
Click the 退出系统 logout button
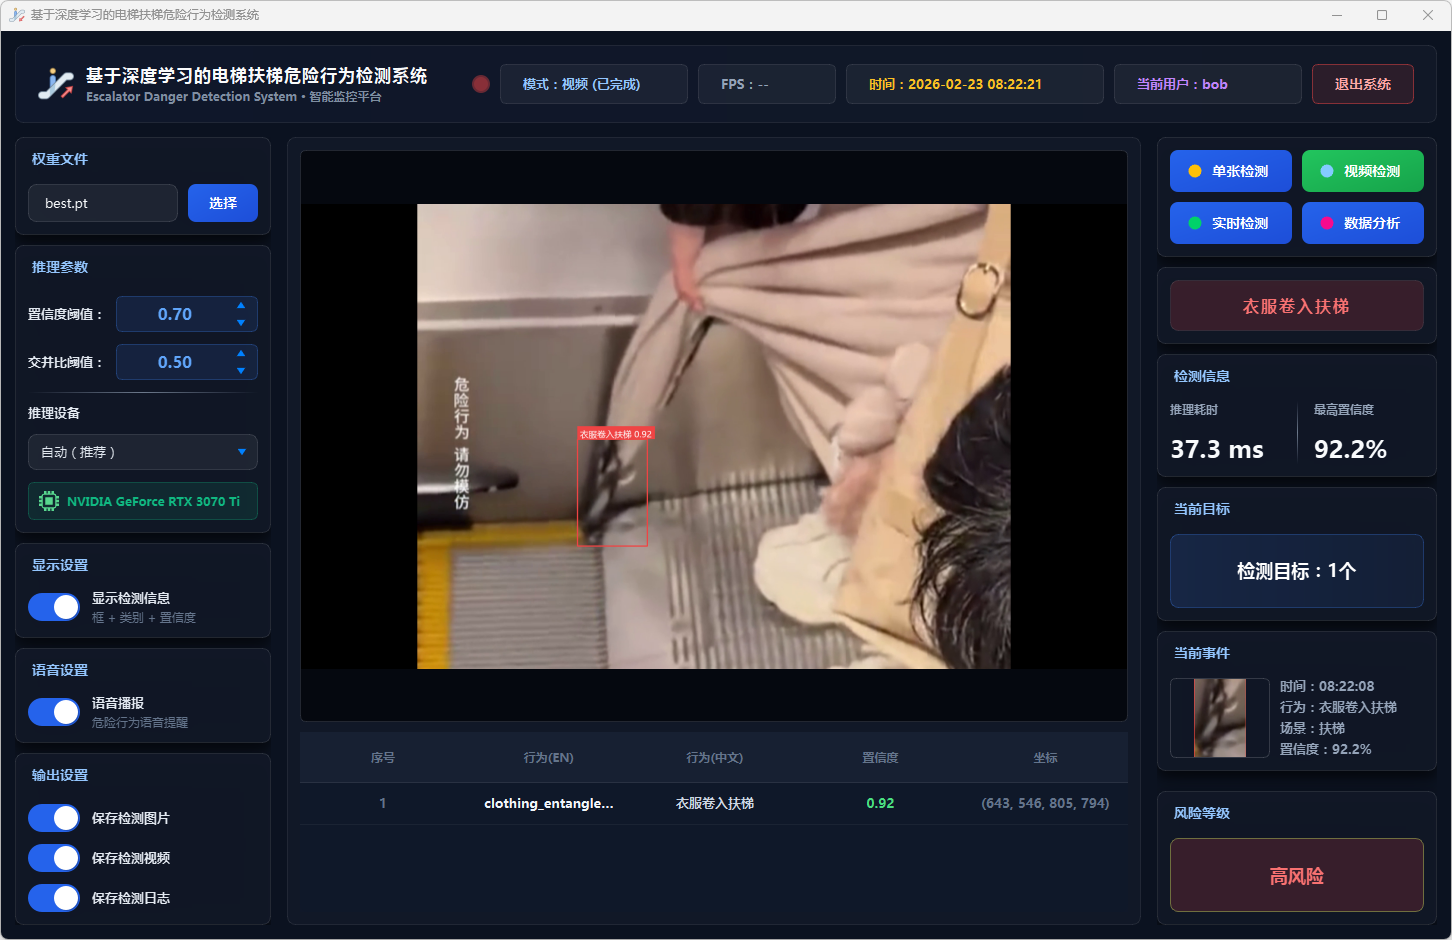pos(1362,84)
